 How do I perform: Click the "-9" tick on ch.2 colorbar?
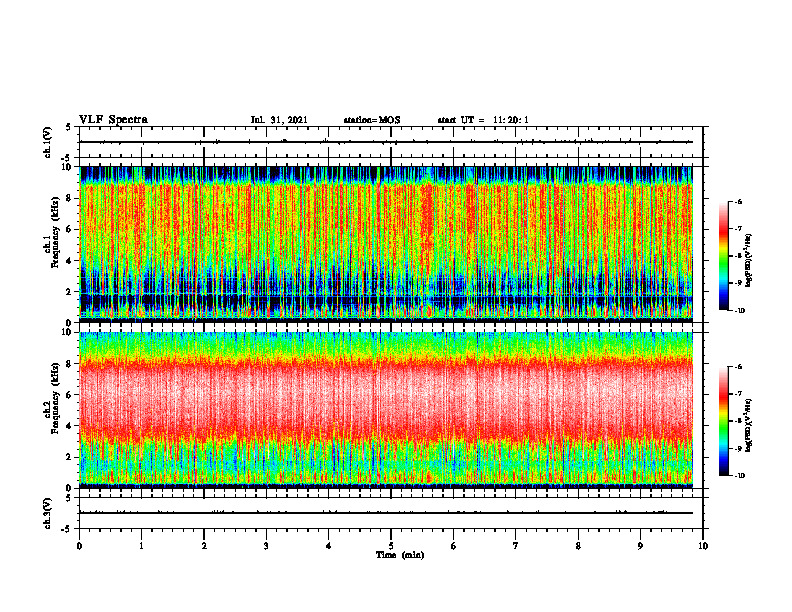pyautogui.click(x=738, y=448)
